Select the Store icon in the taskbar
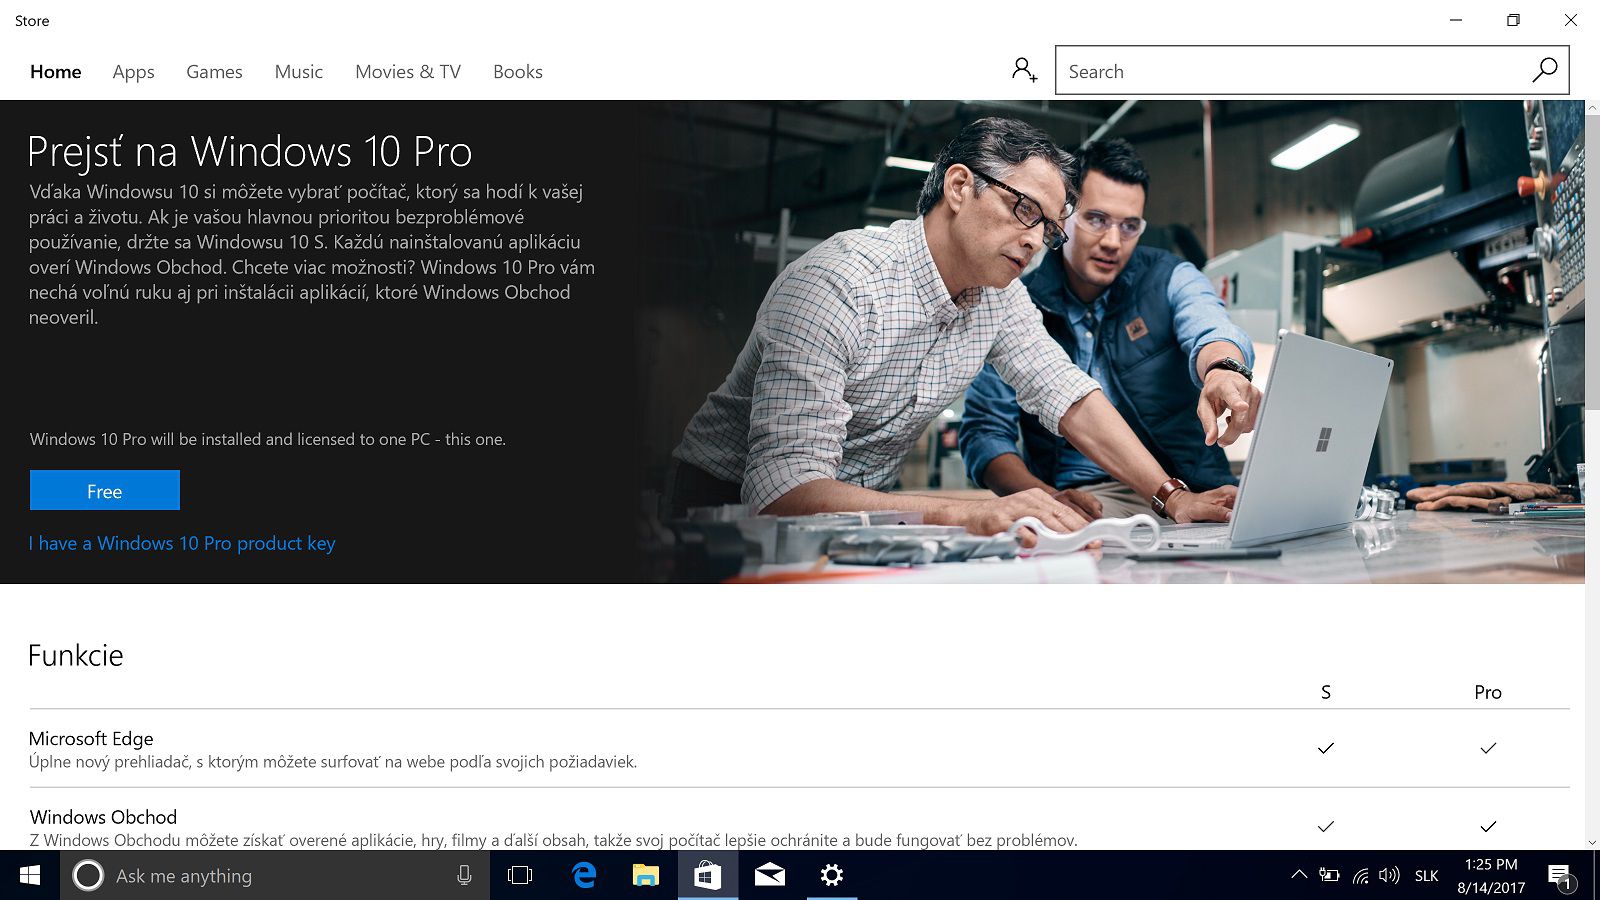1600x900 pixels. pos(708,875)
